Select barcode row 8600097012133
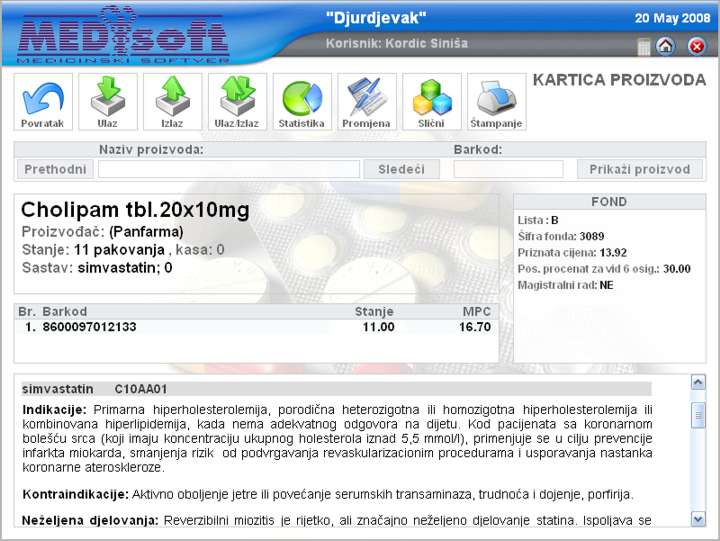Screen dimensions: 720x541 257,327
